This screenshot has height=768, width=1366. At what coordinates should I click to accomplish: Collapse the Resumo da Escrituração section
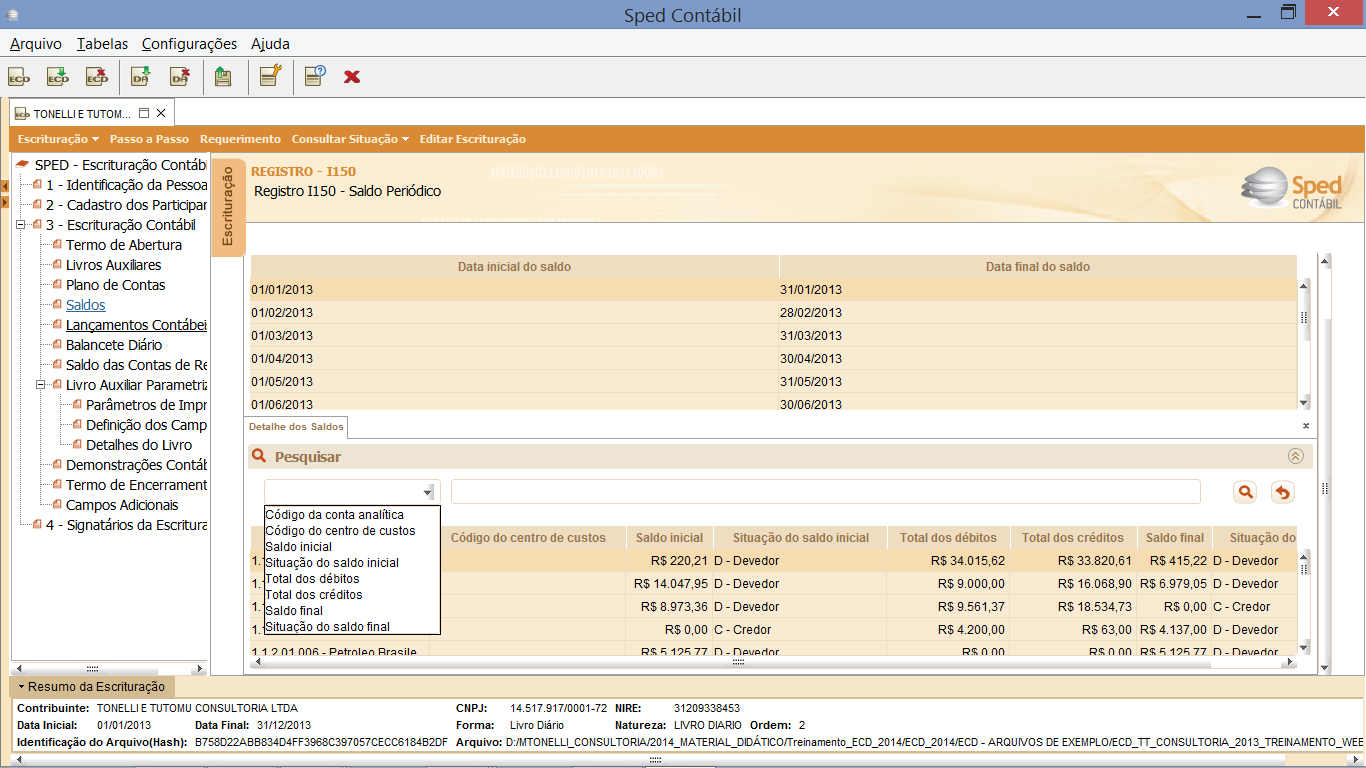point(92,687)
